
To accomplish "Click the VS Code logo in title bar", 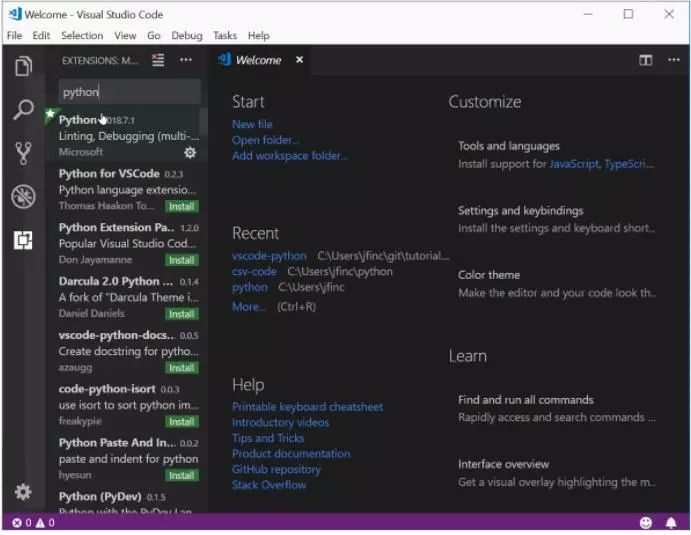I will (15, 14).
